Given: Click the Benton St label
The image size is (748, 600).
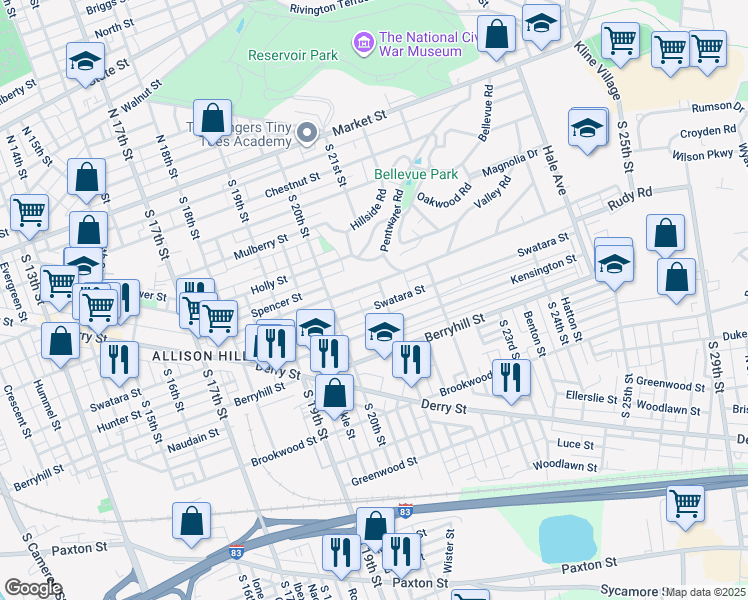Looking at the screenshot, I should coord(534,334).
